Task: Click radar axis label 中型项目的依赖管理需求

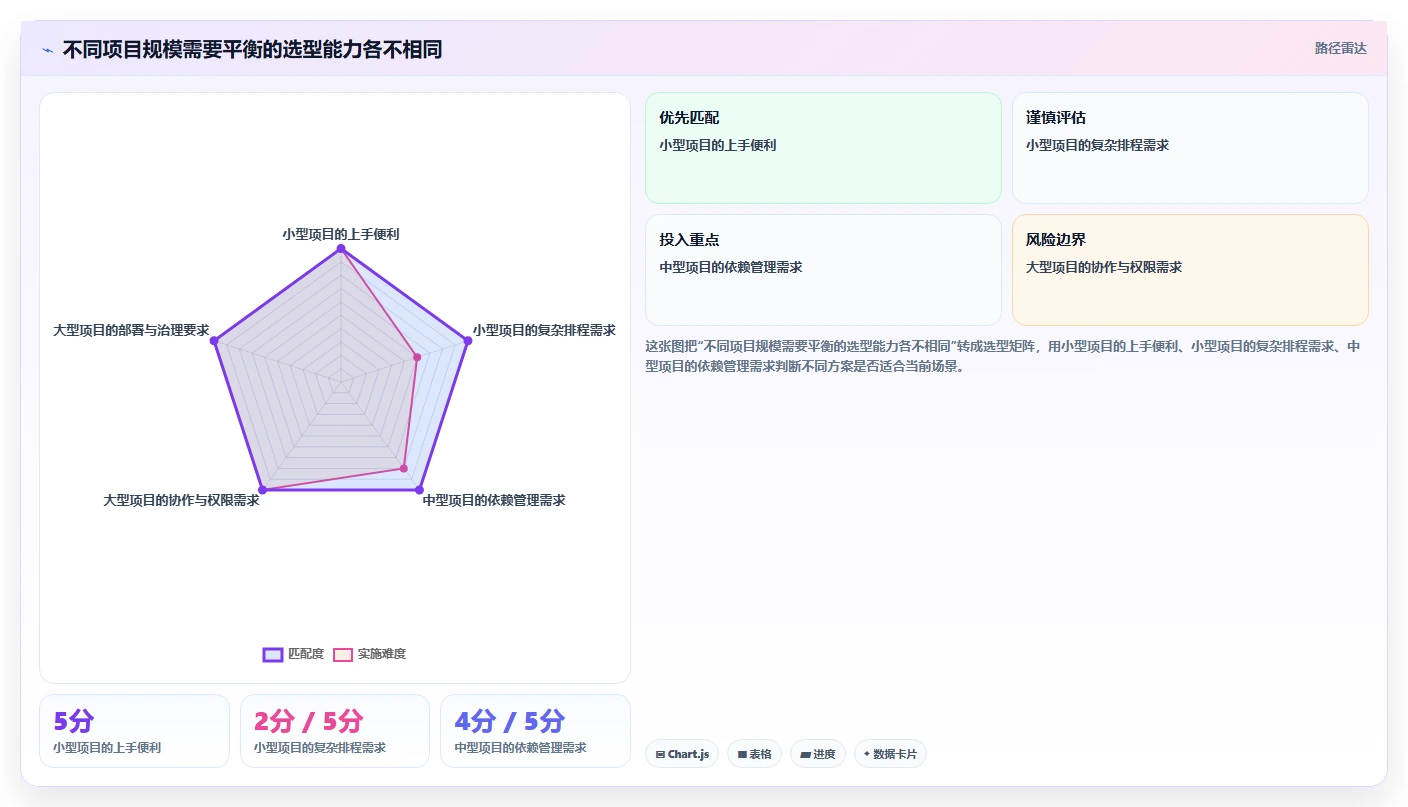Action: pyautogui.click(x=494, y=500)
